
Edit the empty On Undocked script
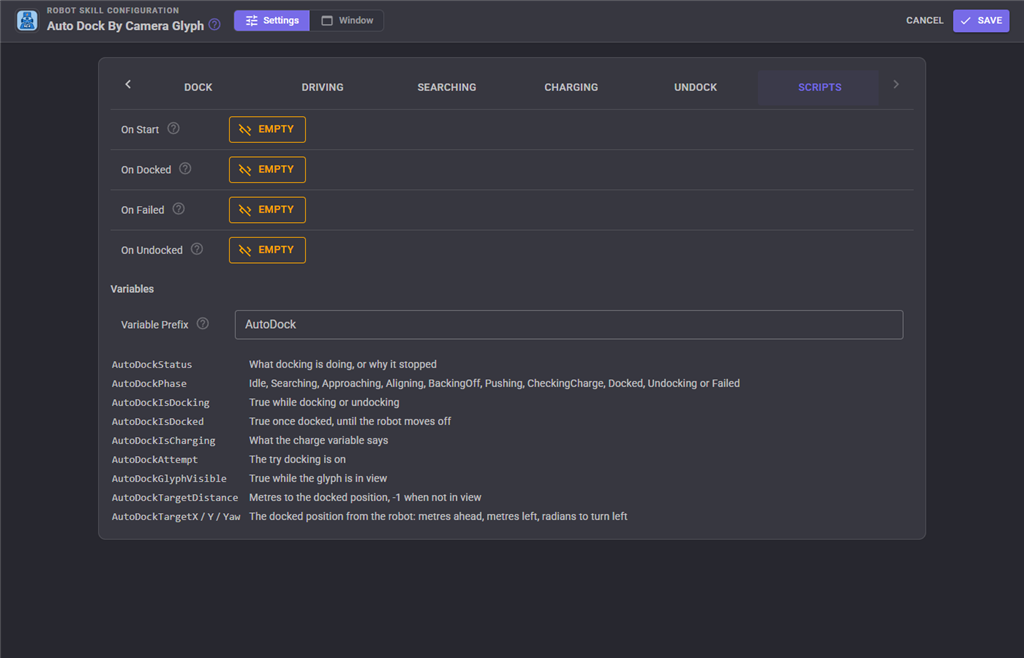click(267, 250)
